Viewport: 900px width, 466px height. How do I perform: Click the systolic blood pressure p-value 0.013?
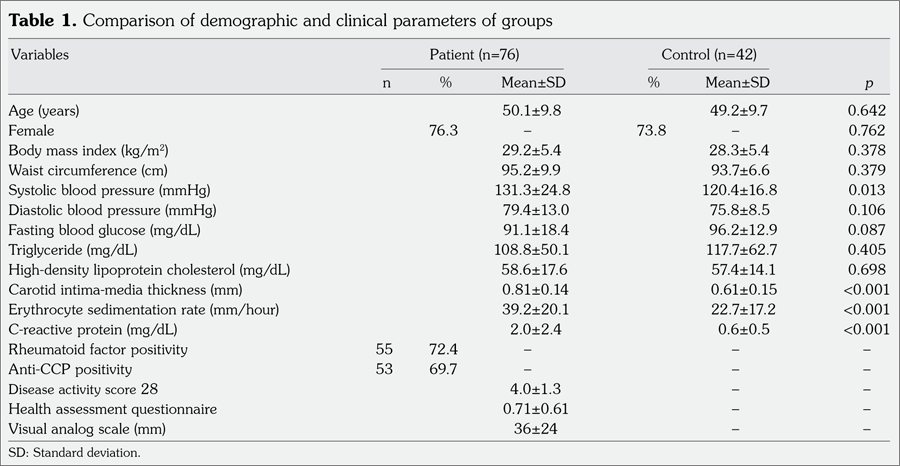coord(866,190)
